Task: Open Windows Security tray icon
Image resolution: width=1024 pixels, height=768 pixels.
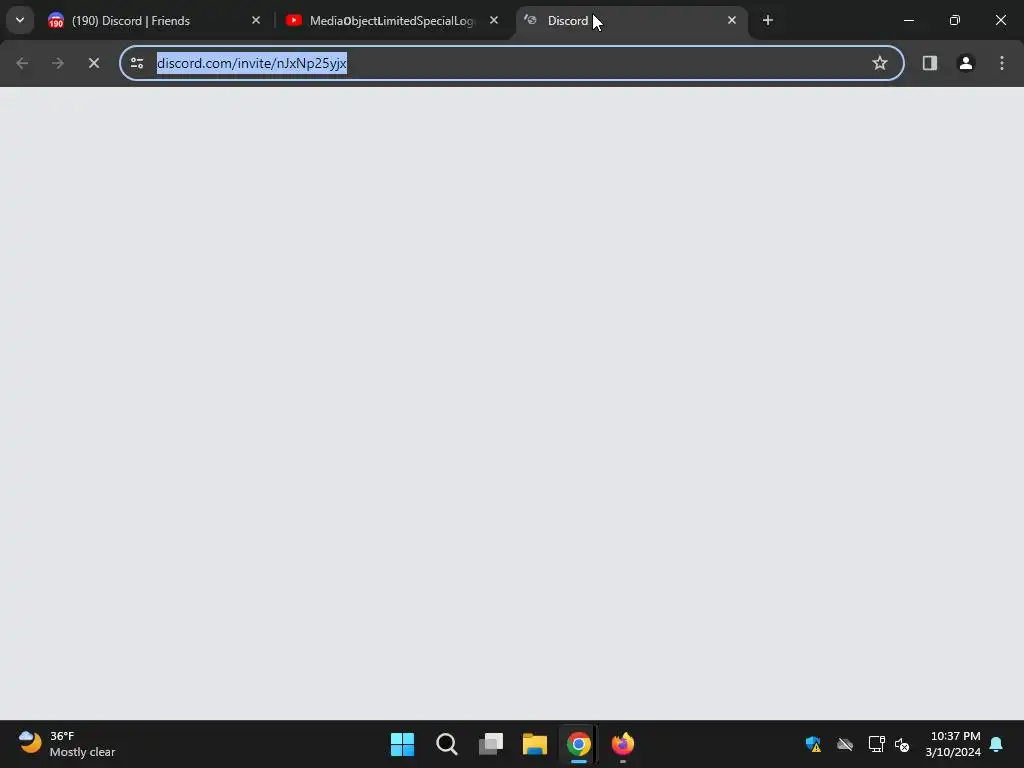Action: pyautogui.click(x=814, y=744)
